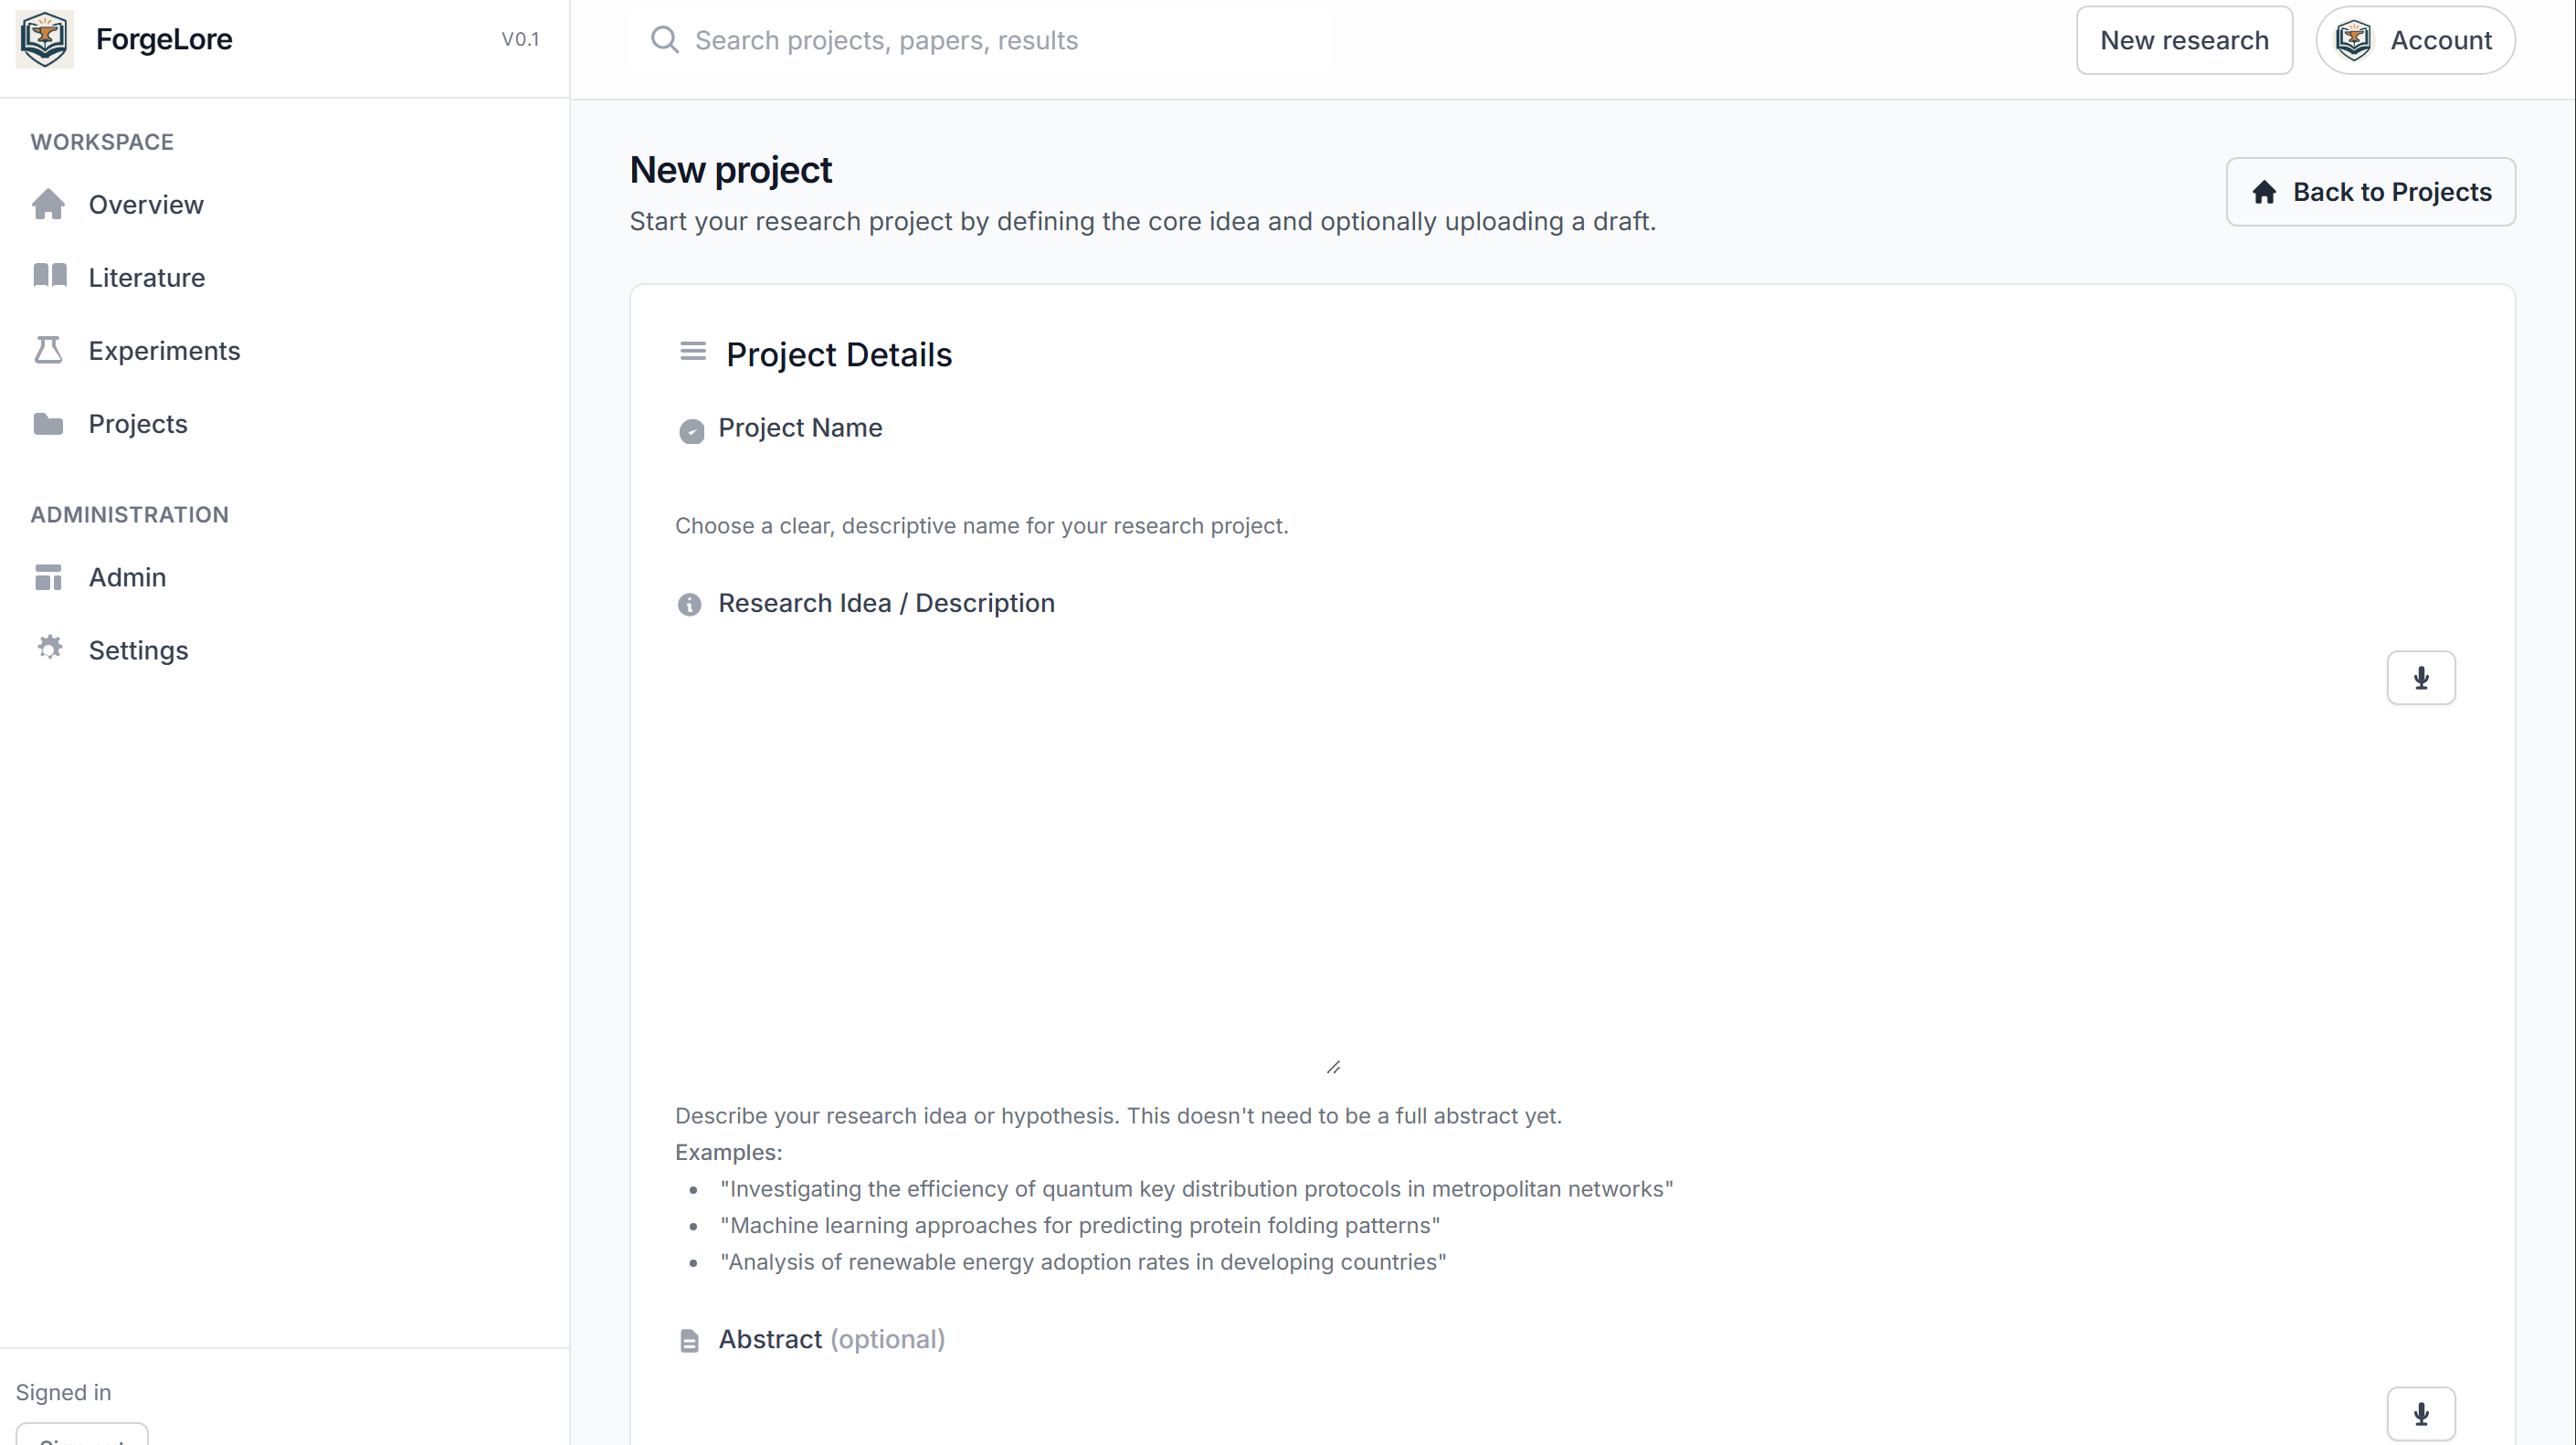2576x1445 pixels.
Task: Grab the description textarea resize handle
Action: [1333, 1067]
